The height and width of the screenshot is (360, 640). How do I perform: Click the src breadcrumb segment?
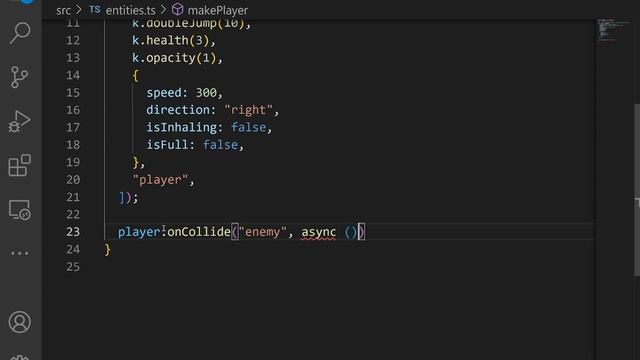click(x=63, y=10)
